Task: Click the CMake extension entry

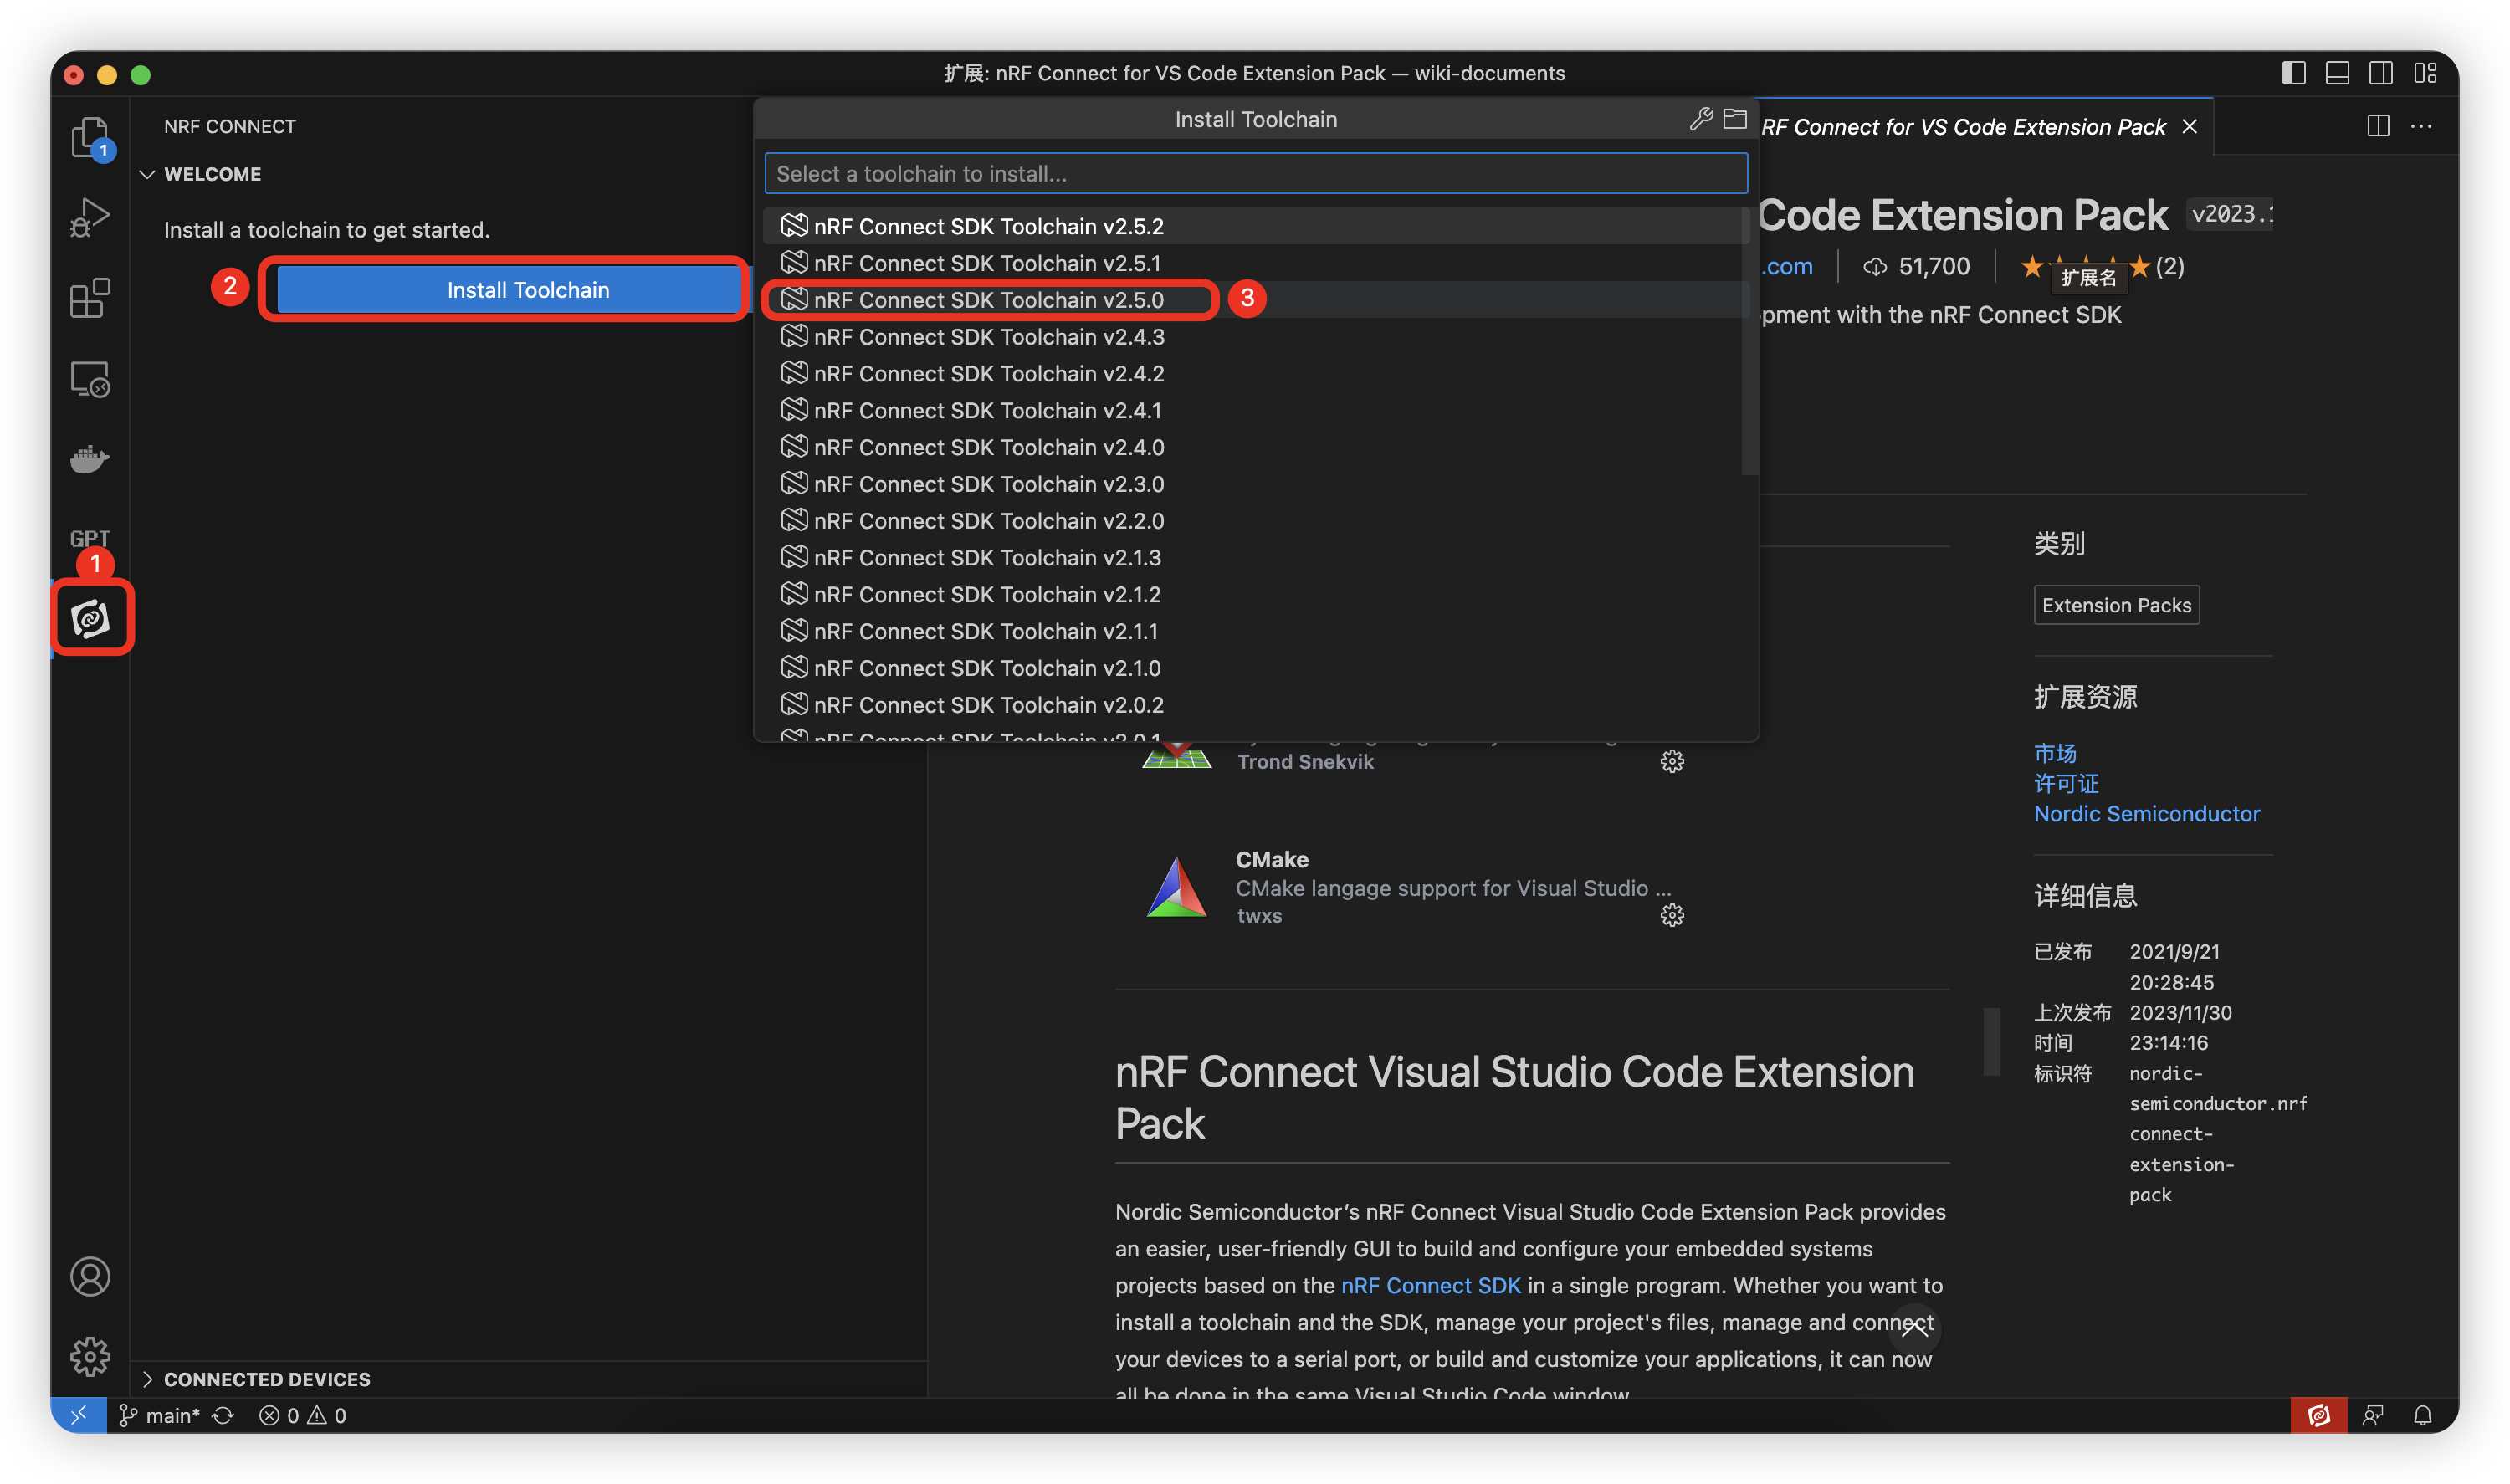Action: click(1414, 887)
